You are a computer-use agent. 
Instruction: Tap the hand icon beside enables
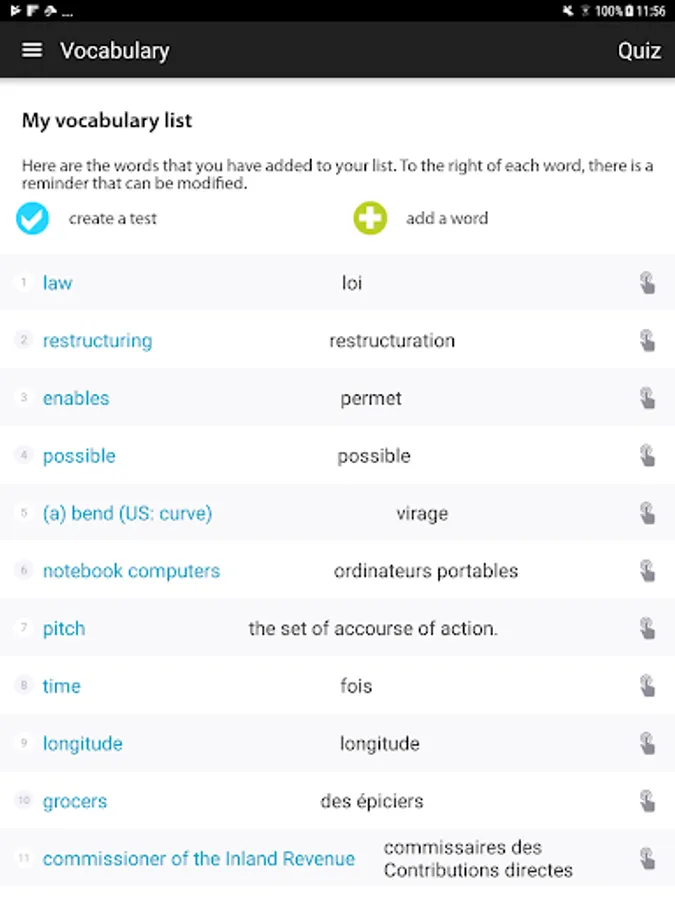(647, 398)
